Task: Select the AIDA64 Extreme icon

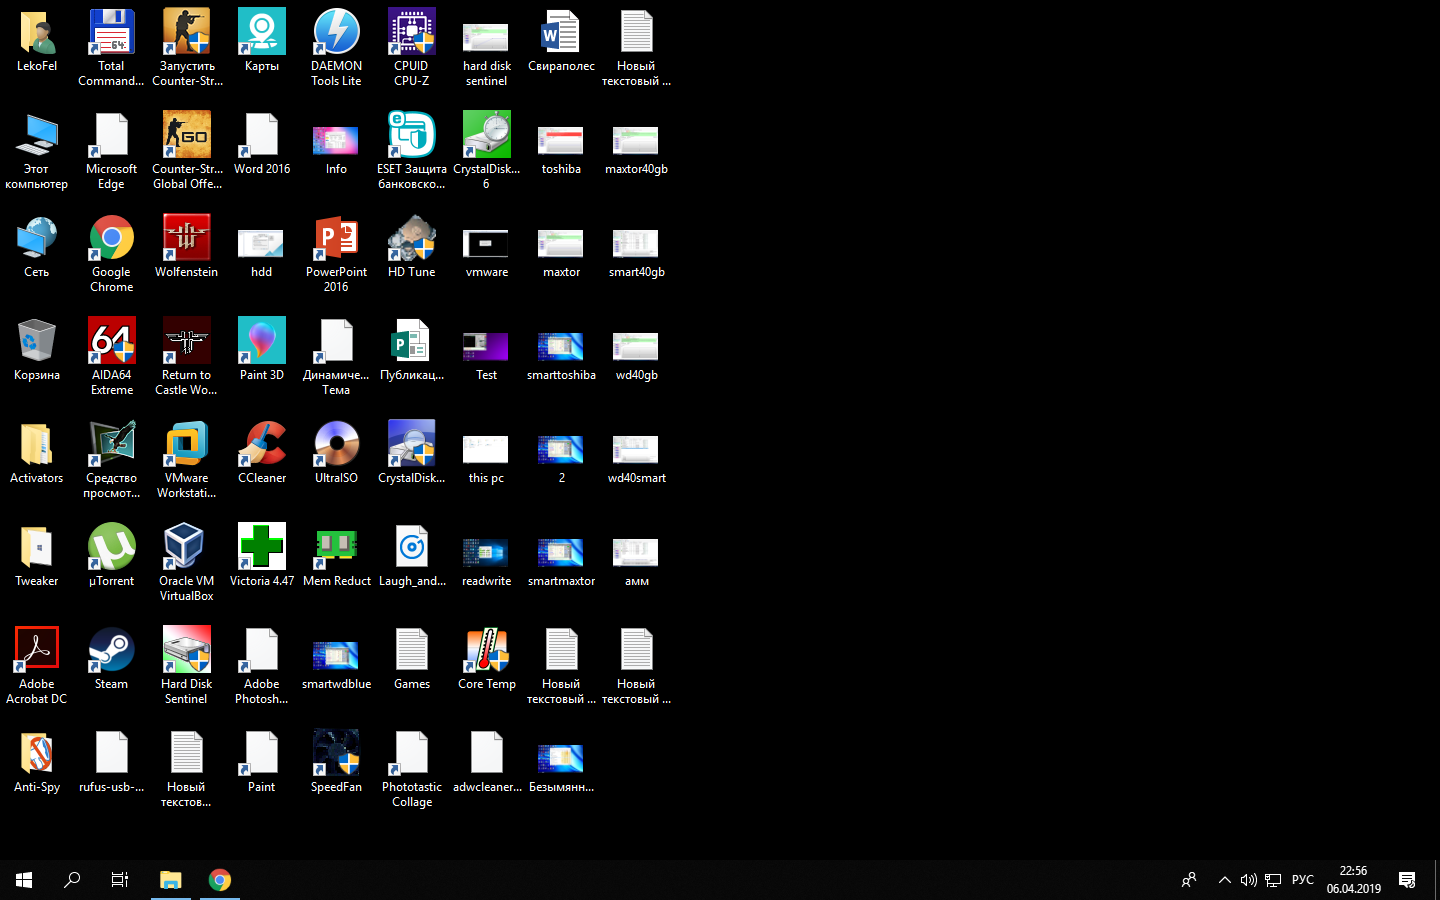Action: click(x=111, y=341)
